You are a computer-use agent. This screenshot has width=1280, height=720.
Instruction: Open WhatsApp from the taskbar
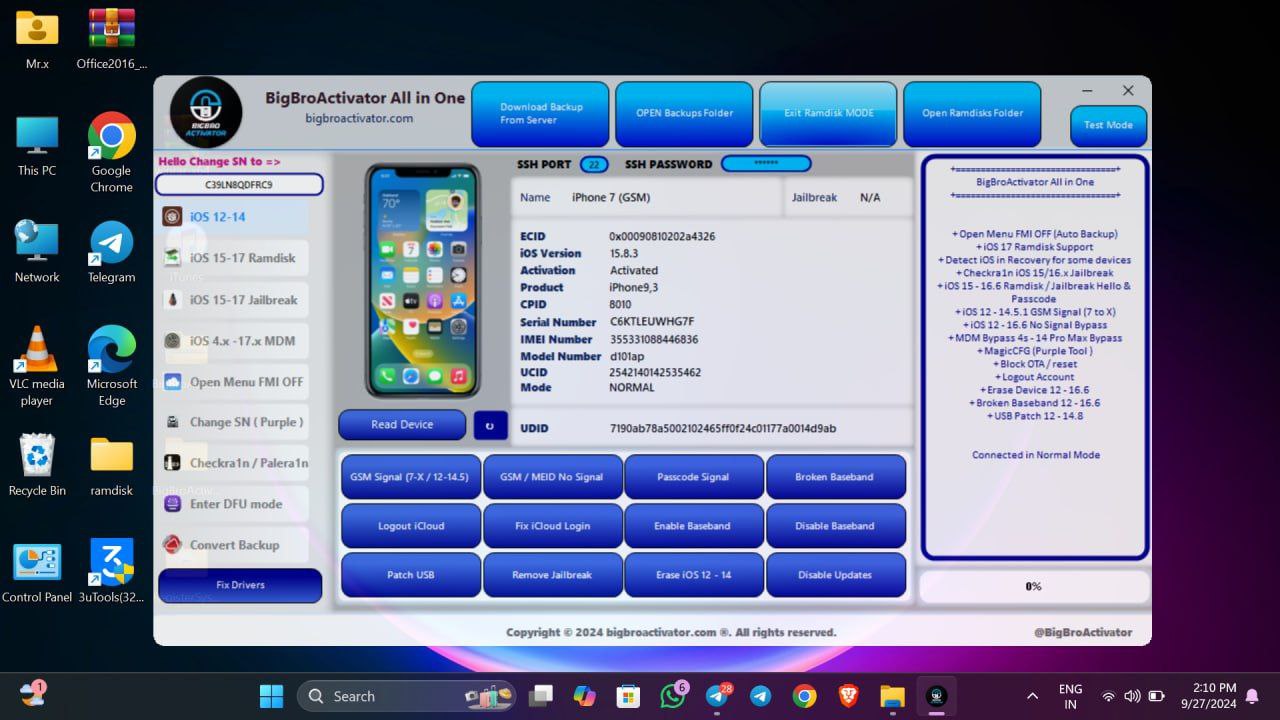pos(673,696)
